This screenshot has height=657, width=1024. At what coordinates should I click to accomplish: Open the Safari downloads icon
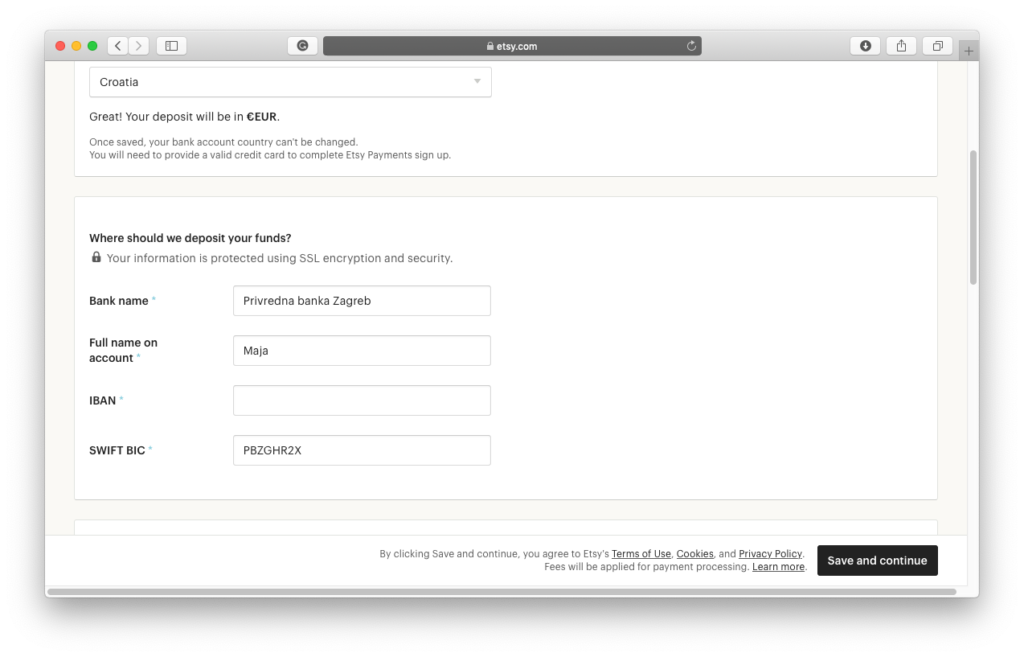(x=864, y=46)
